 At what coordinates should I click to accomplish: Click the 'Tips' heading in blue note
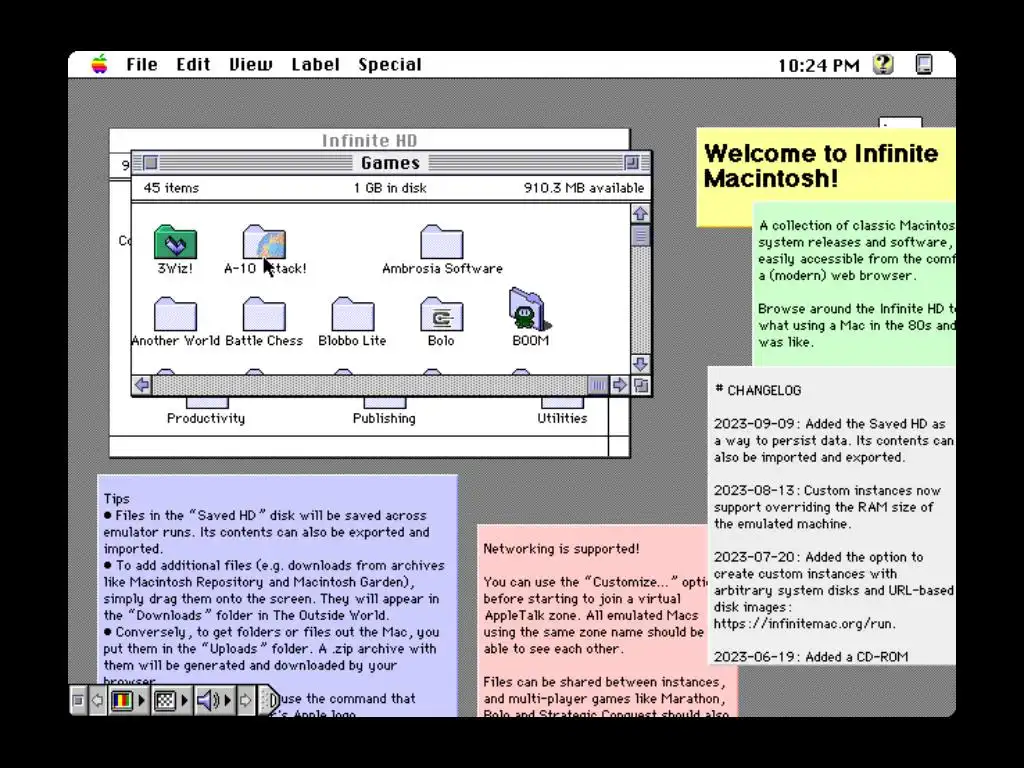point(116,499)
